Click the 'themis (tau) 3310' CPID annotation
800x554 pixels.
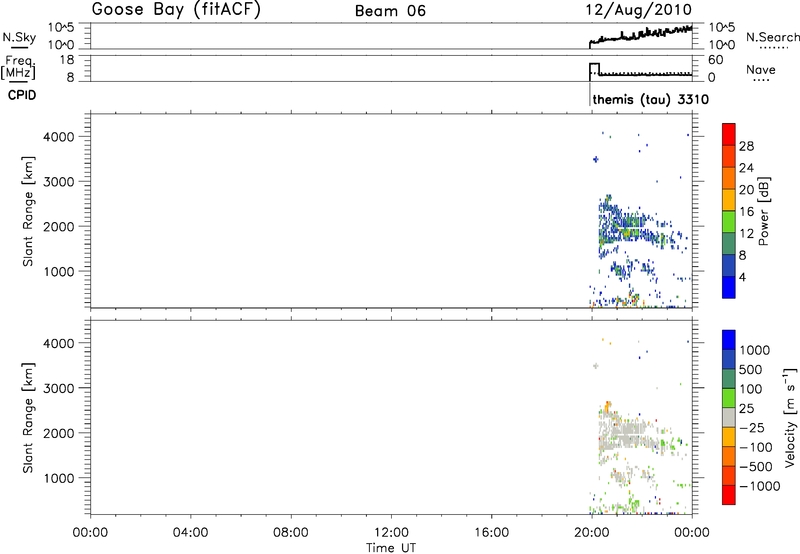[x=651, y=99]
